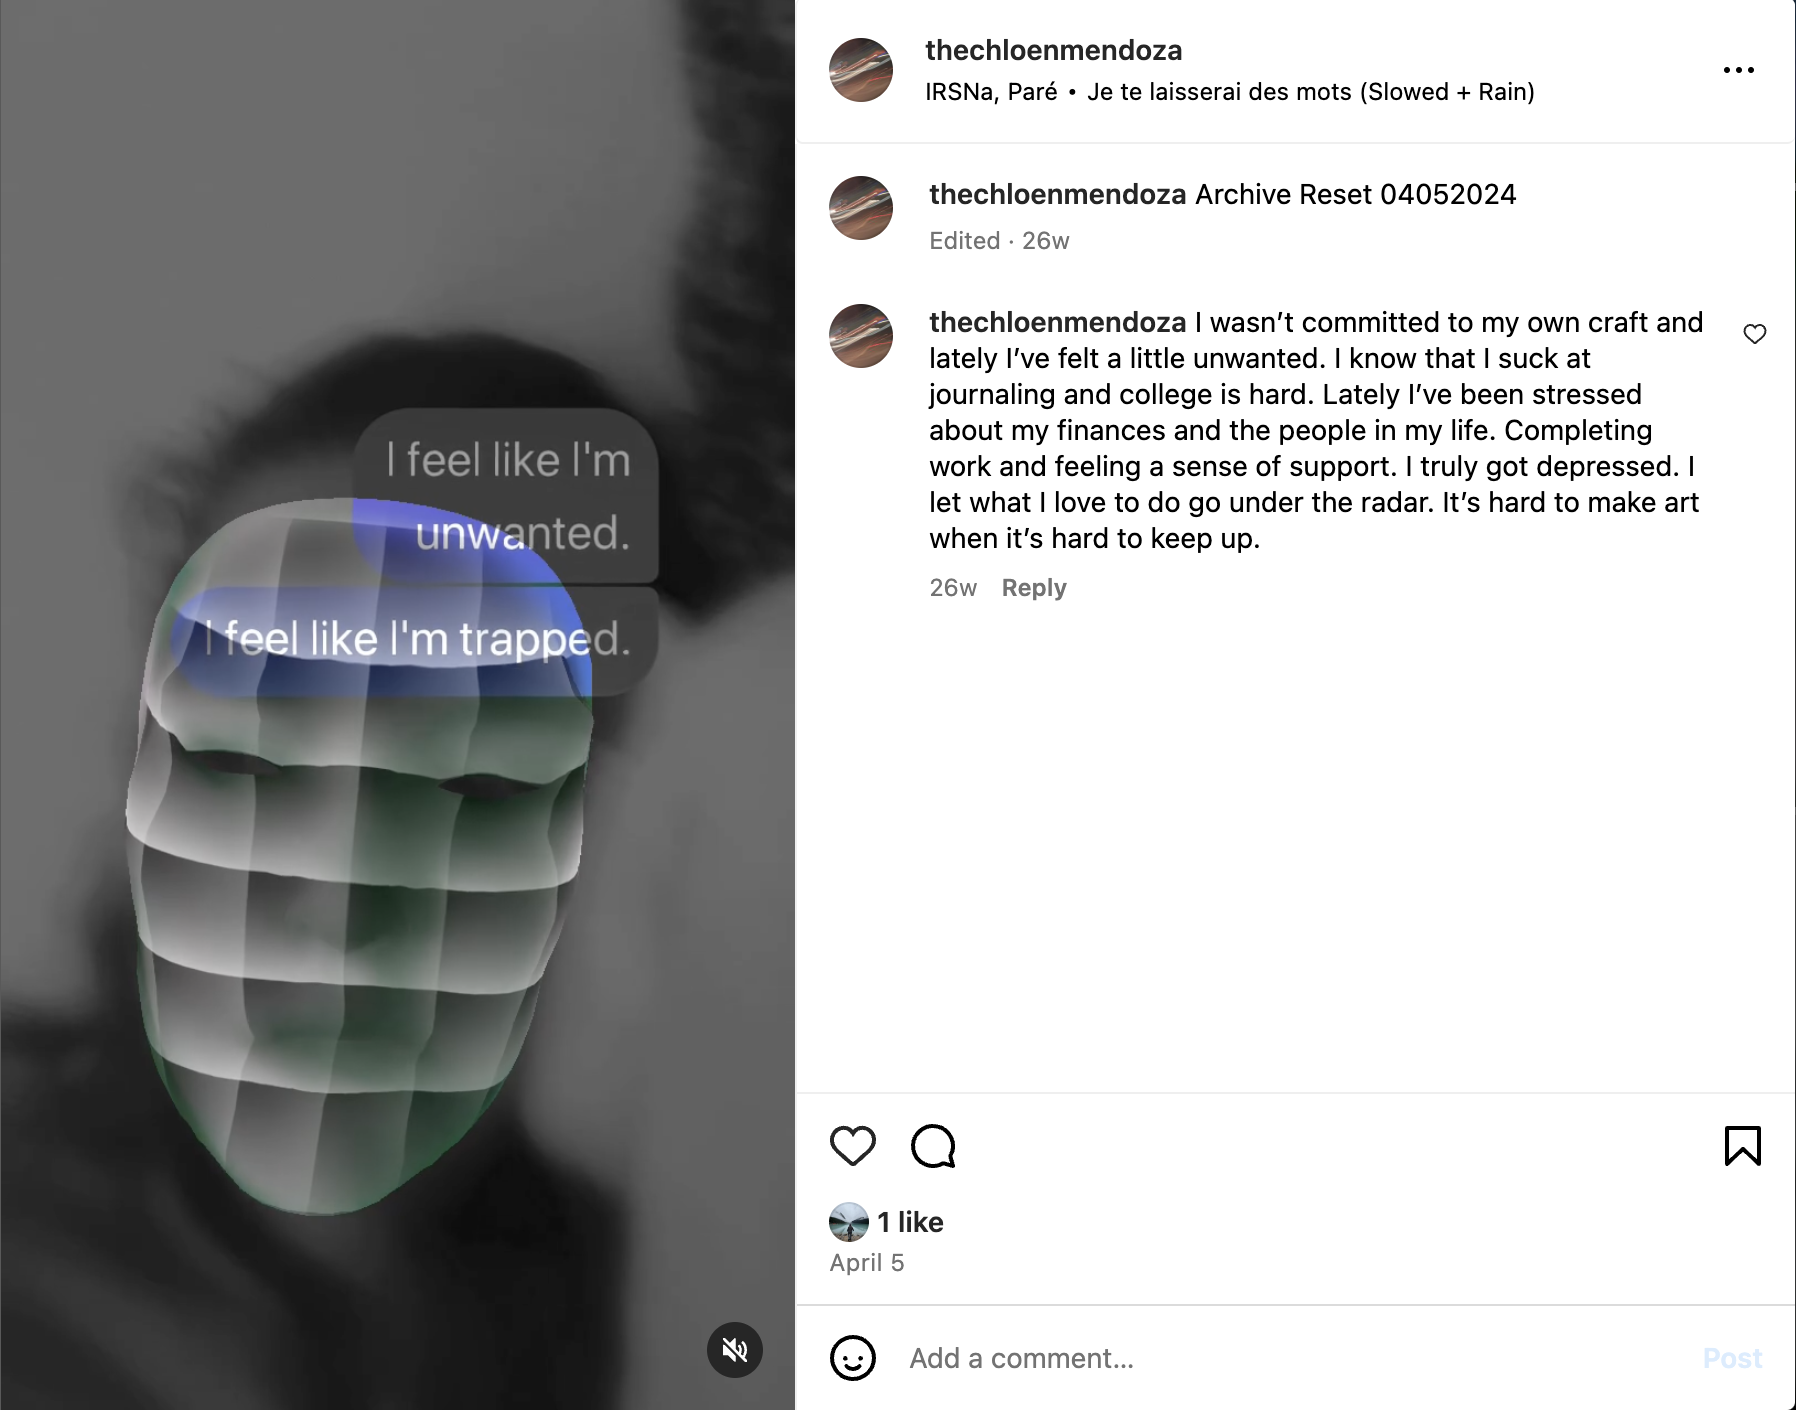This screenshot has height=1410, width=1796.
Task: View who liked via "1 like"
Action: (911, 1222)
